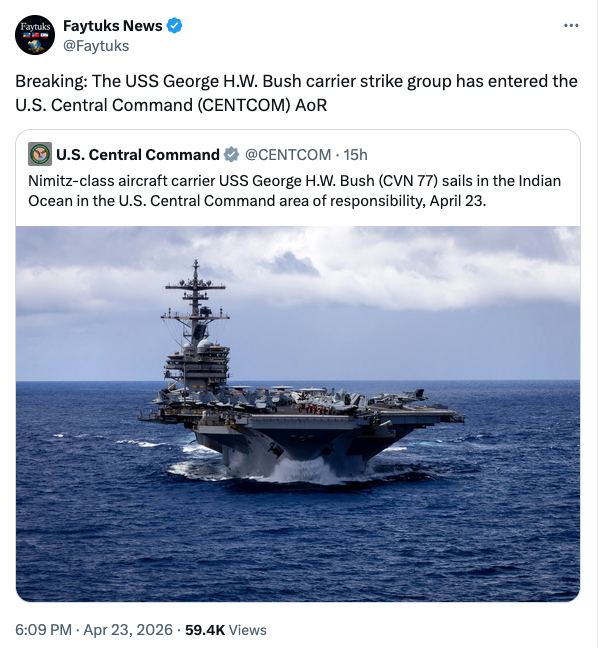Click the gray verified badge beside U.S. Central Command
This screenshot has width=599, height=648.
click(231, 155)
